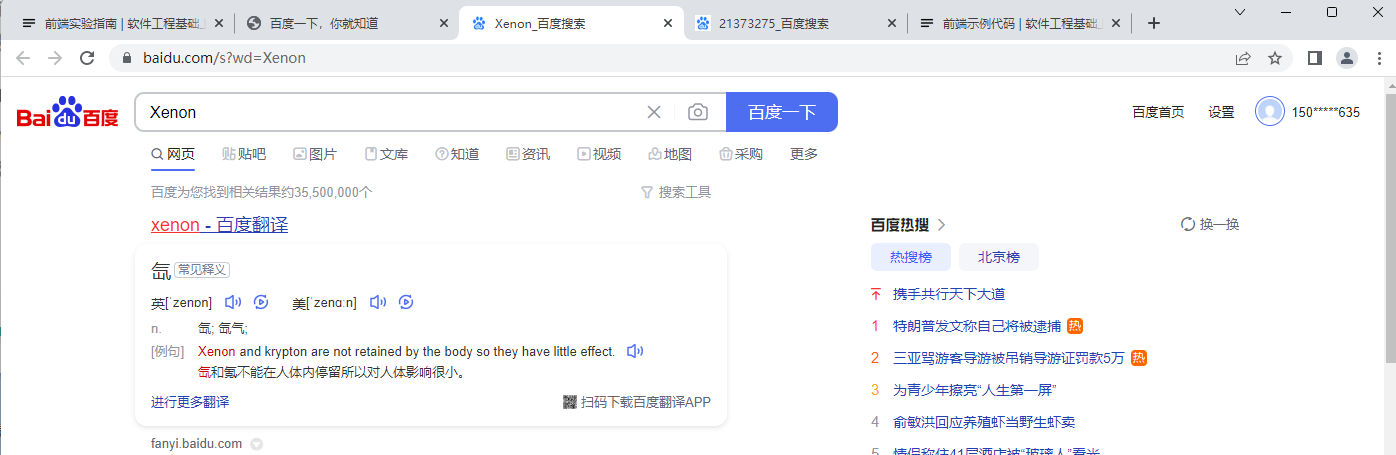Click the browser address bar URL
This screenshot has height=455, width=1396.
click(224, 58)
